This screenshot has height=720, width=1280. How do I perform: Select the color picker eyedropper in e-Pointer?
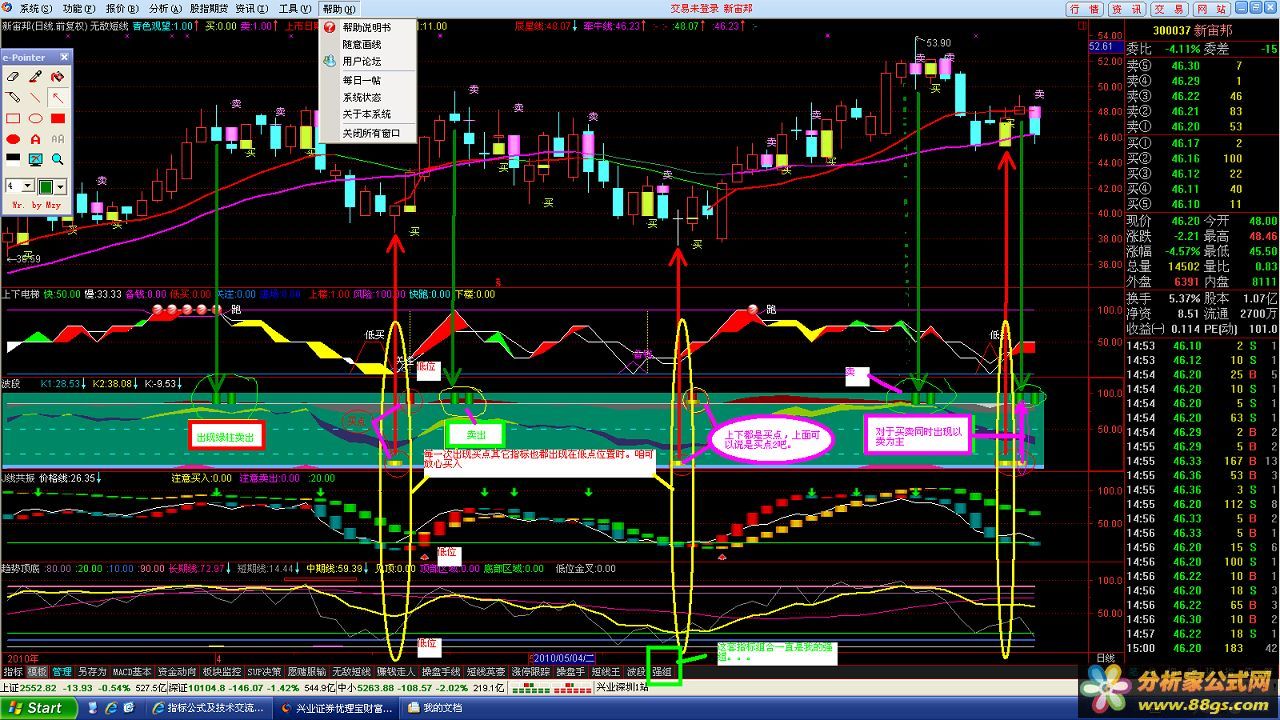pos(36,77)
